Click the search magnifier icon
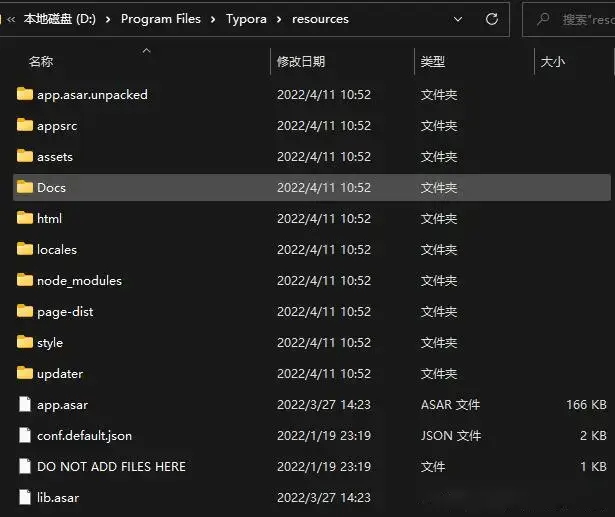615x517 pixels. [543, 19]
